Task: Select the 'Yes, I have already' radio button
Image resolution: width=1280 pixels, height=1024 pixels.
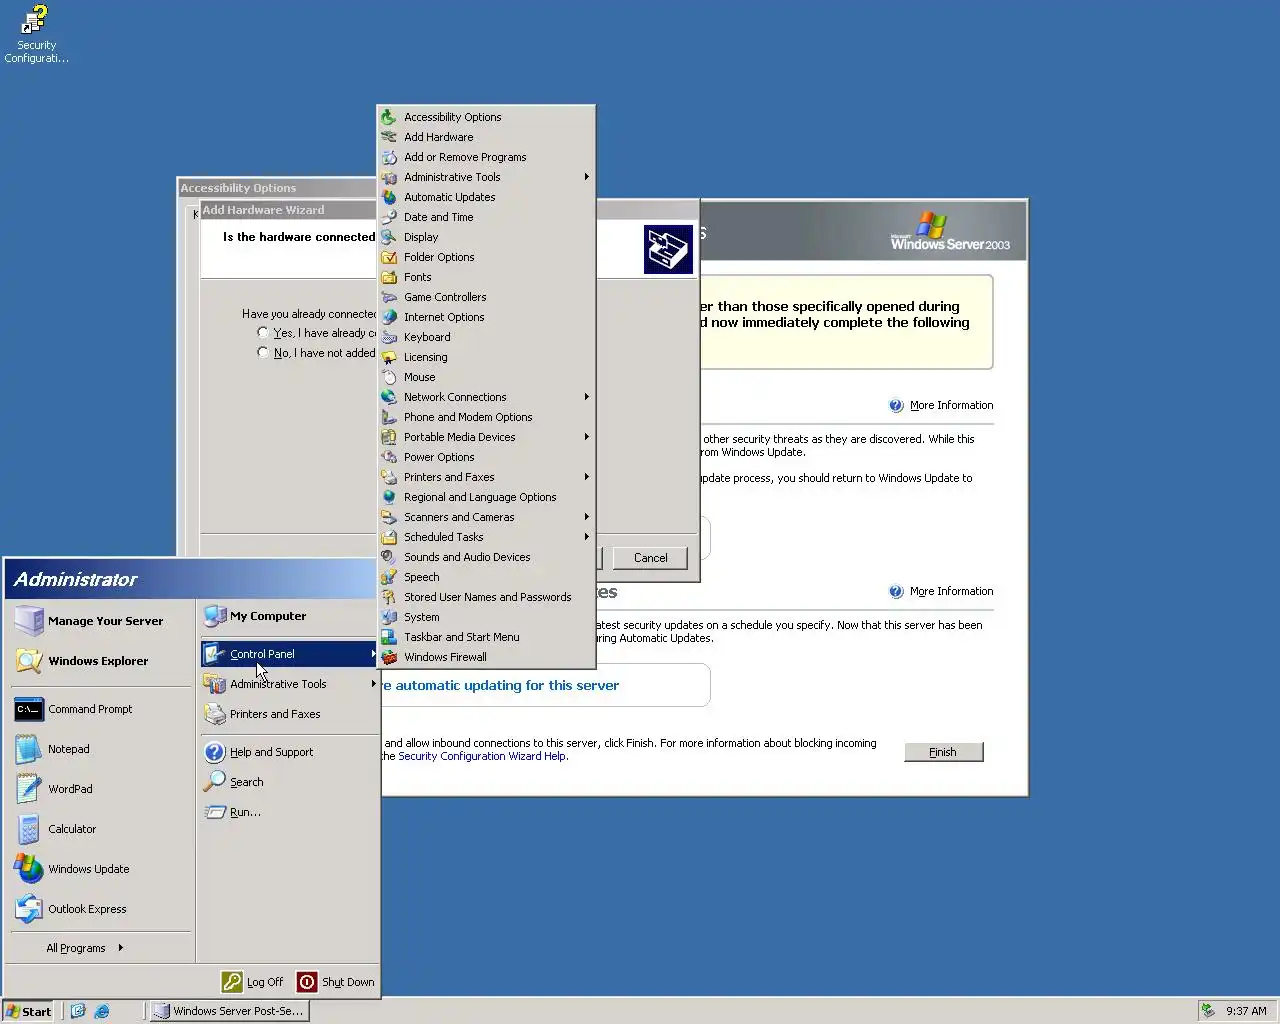Action: 263,333
